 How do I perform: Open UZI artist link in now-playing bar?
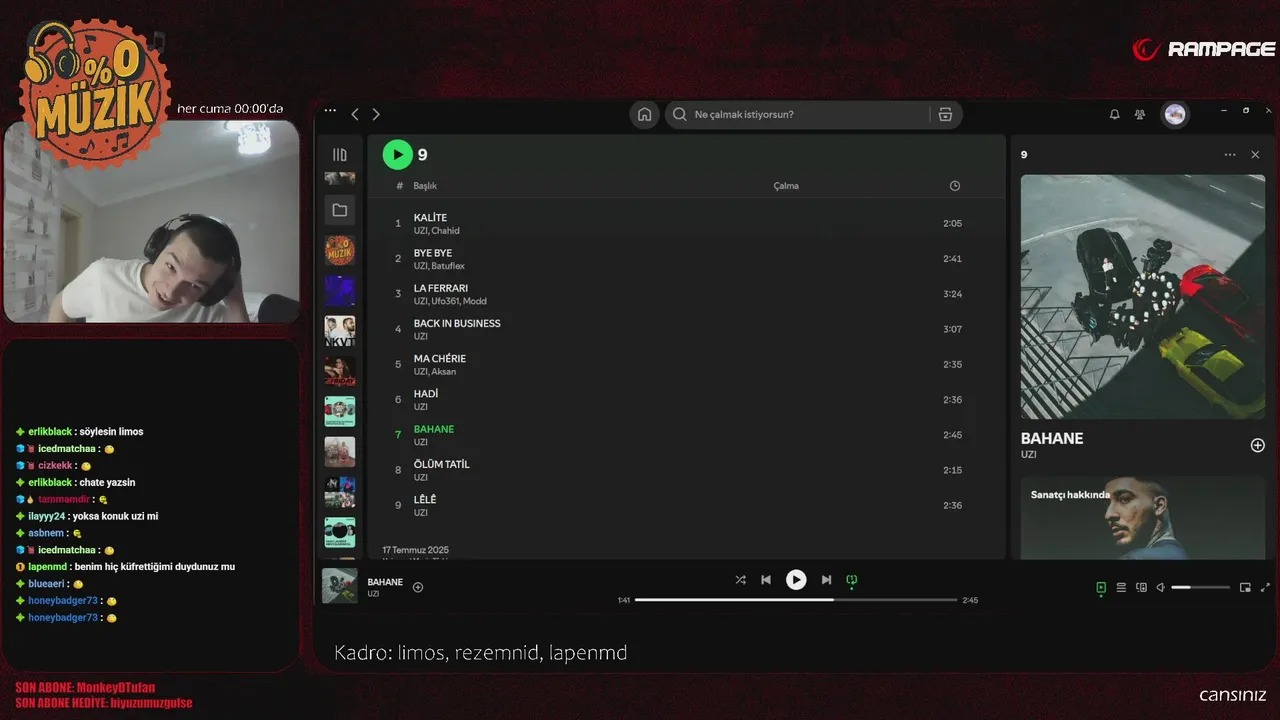pyautogui.click(x=373, y=594)
